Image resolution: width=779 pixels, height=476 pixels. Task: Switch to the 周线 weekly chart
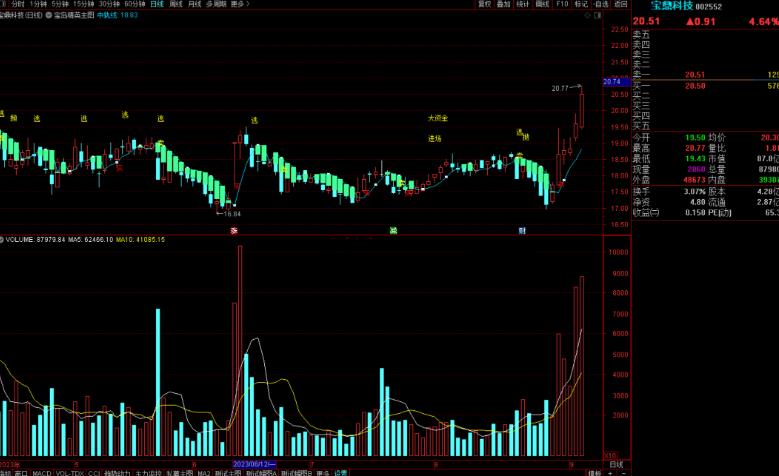point(176,4)
